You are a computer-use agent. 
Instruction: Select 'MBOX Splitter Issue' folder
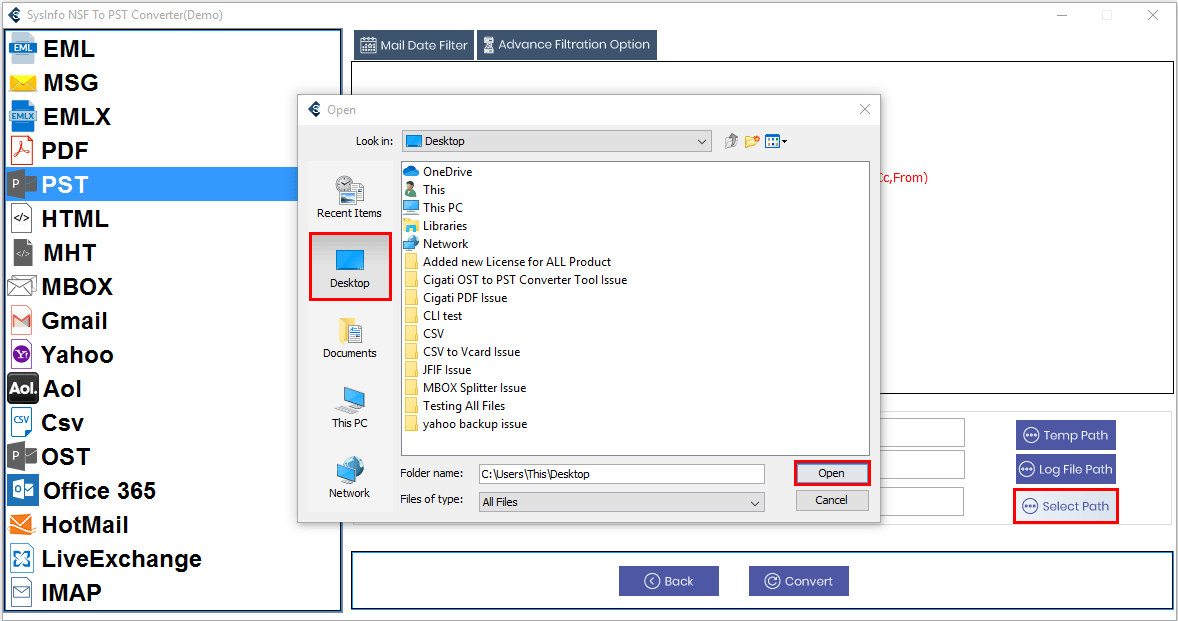(x=466, y=388)
